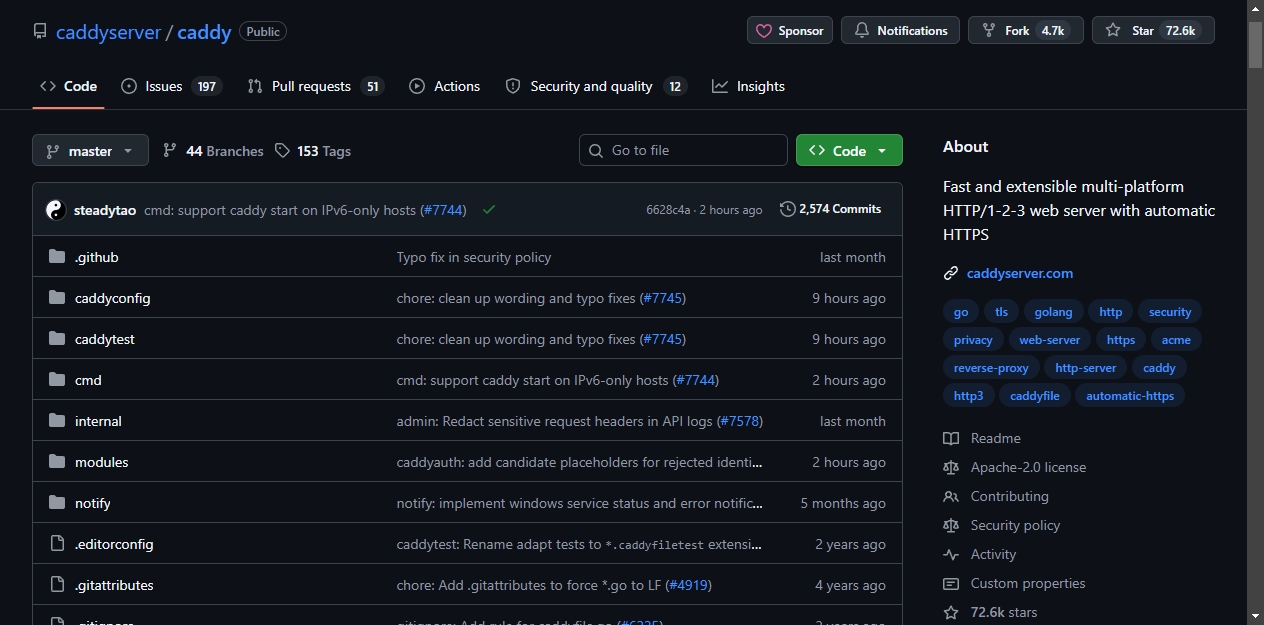Select the 'security' topic tag
Screen dimensions: 1264x625
pyautogui.click(x=1170, y=312)
